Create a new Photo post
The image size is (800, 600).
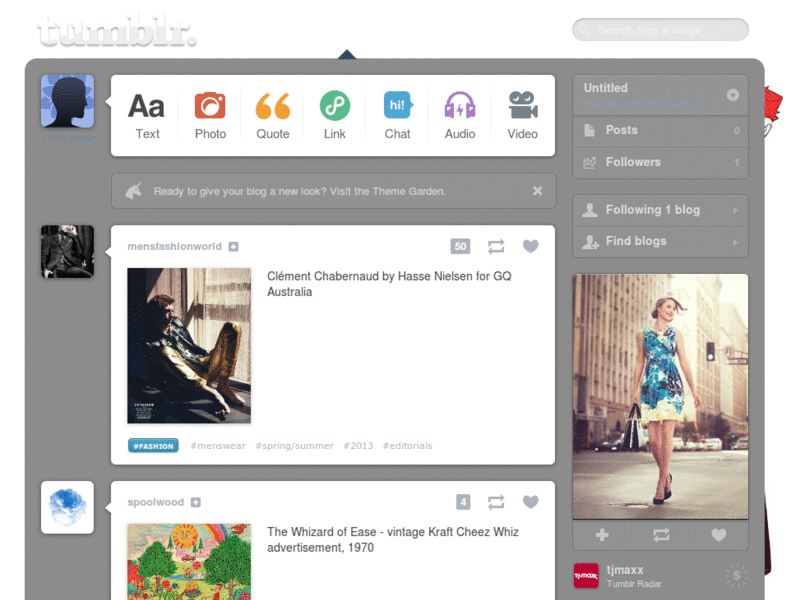pos(210,116)
